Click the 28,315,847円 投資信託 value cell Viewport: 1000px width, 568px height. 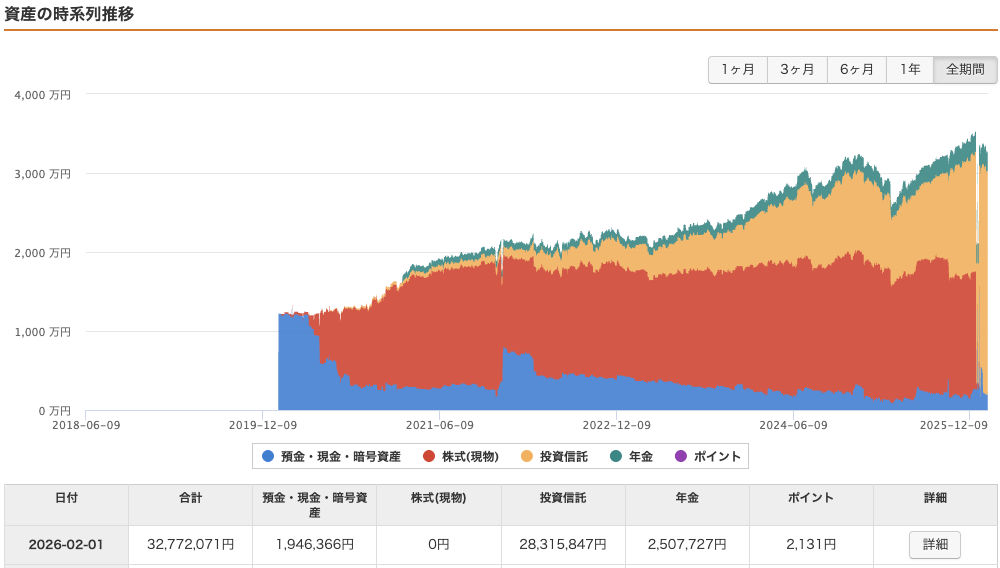tap(563, 545)
